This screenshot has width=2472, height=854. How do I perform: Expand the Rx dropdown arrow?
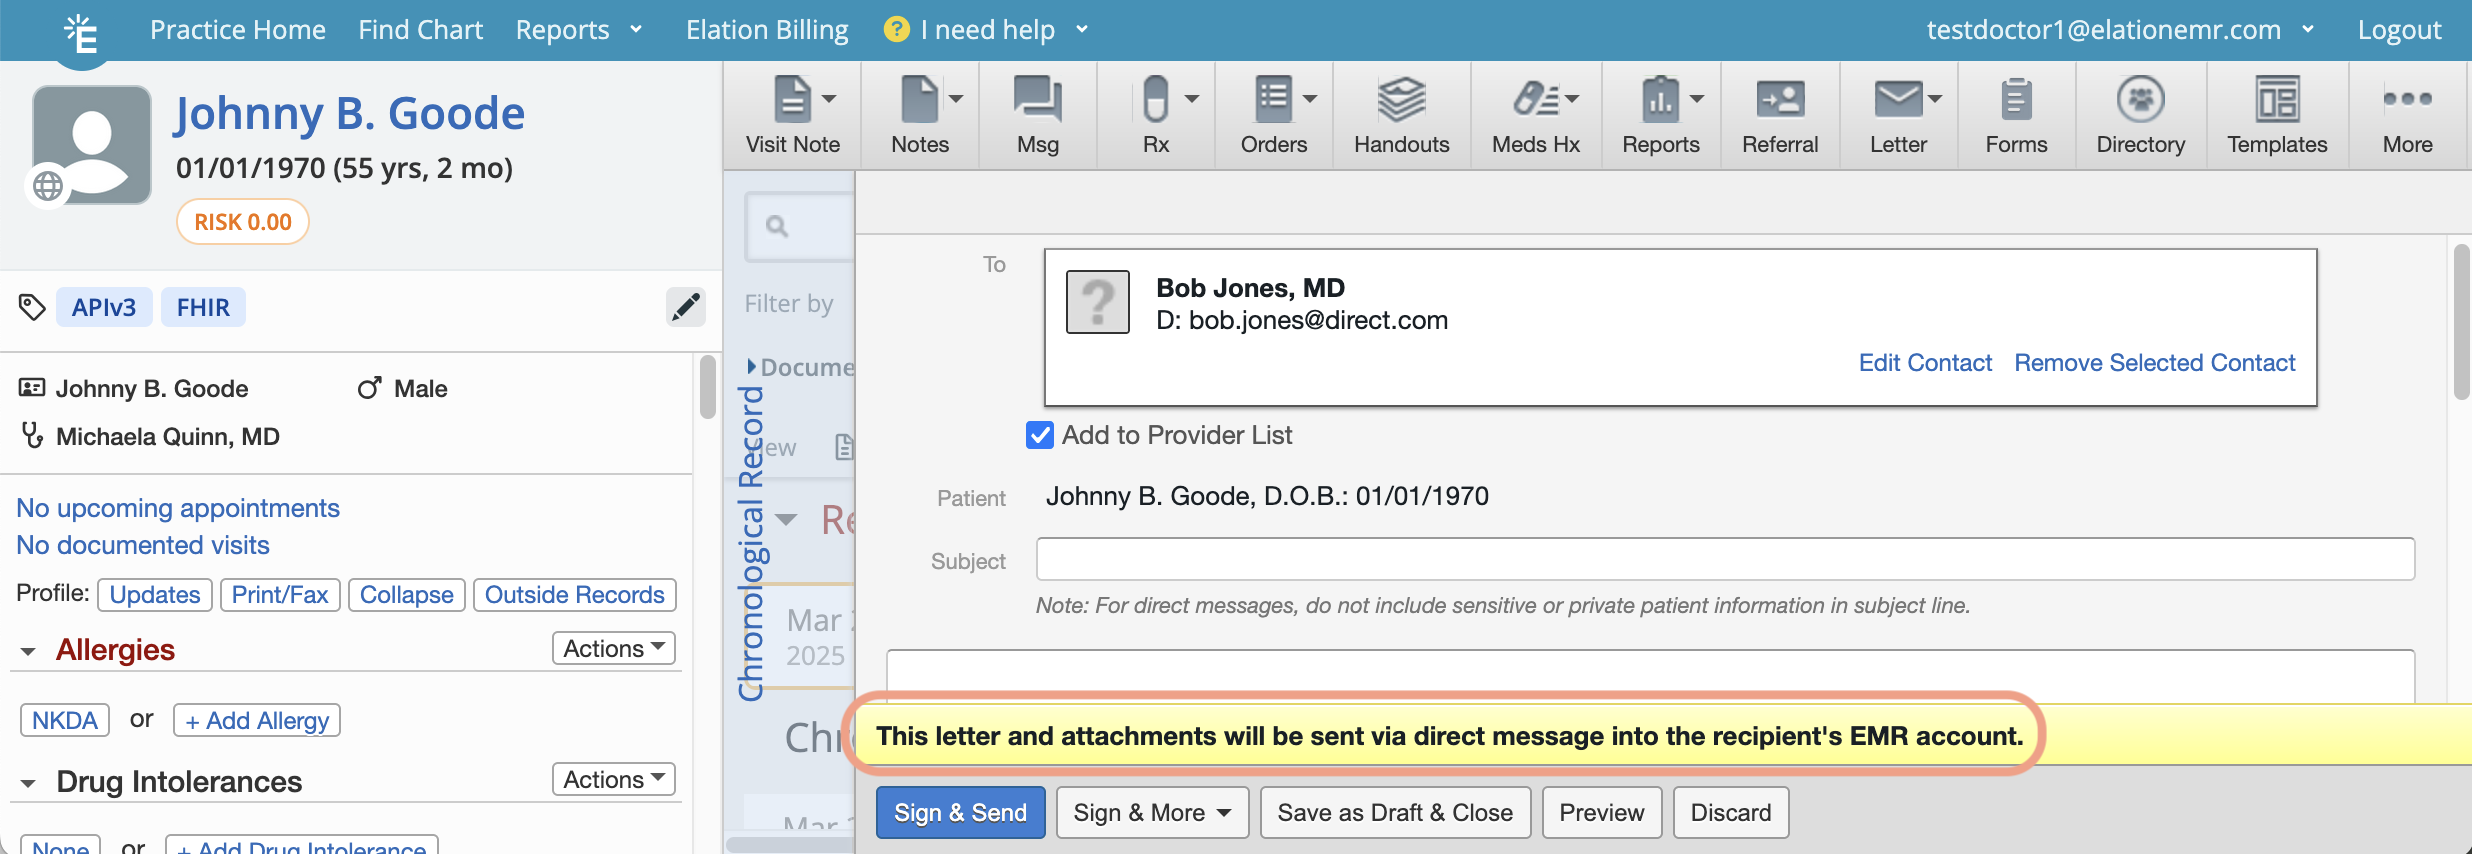click(x=1192, y=99)
